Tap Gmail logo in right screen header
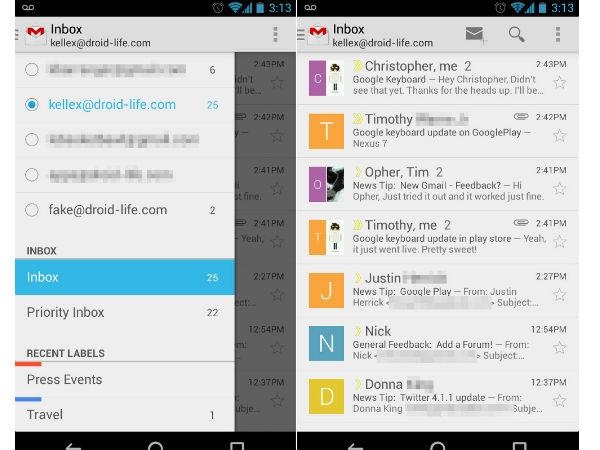 point(318,35)
